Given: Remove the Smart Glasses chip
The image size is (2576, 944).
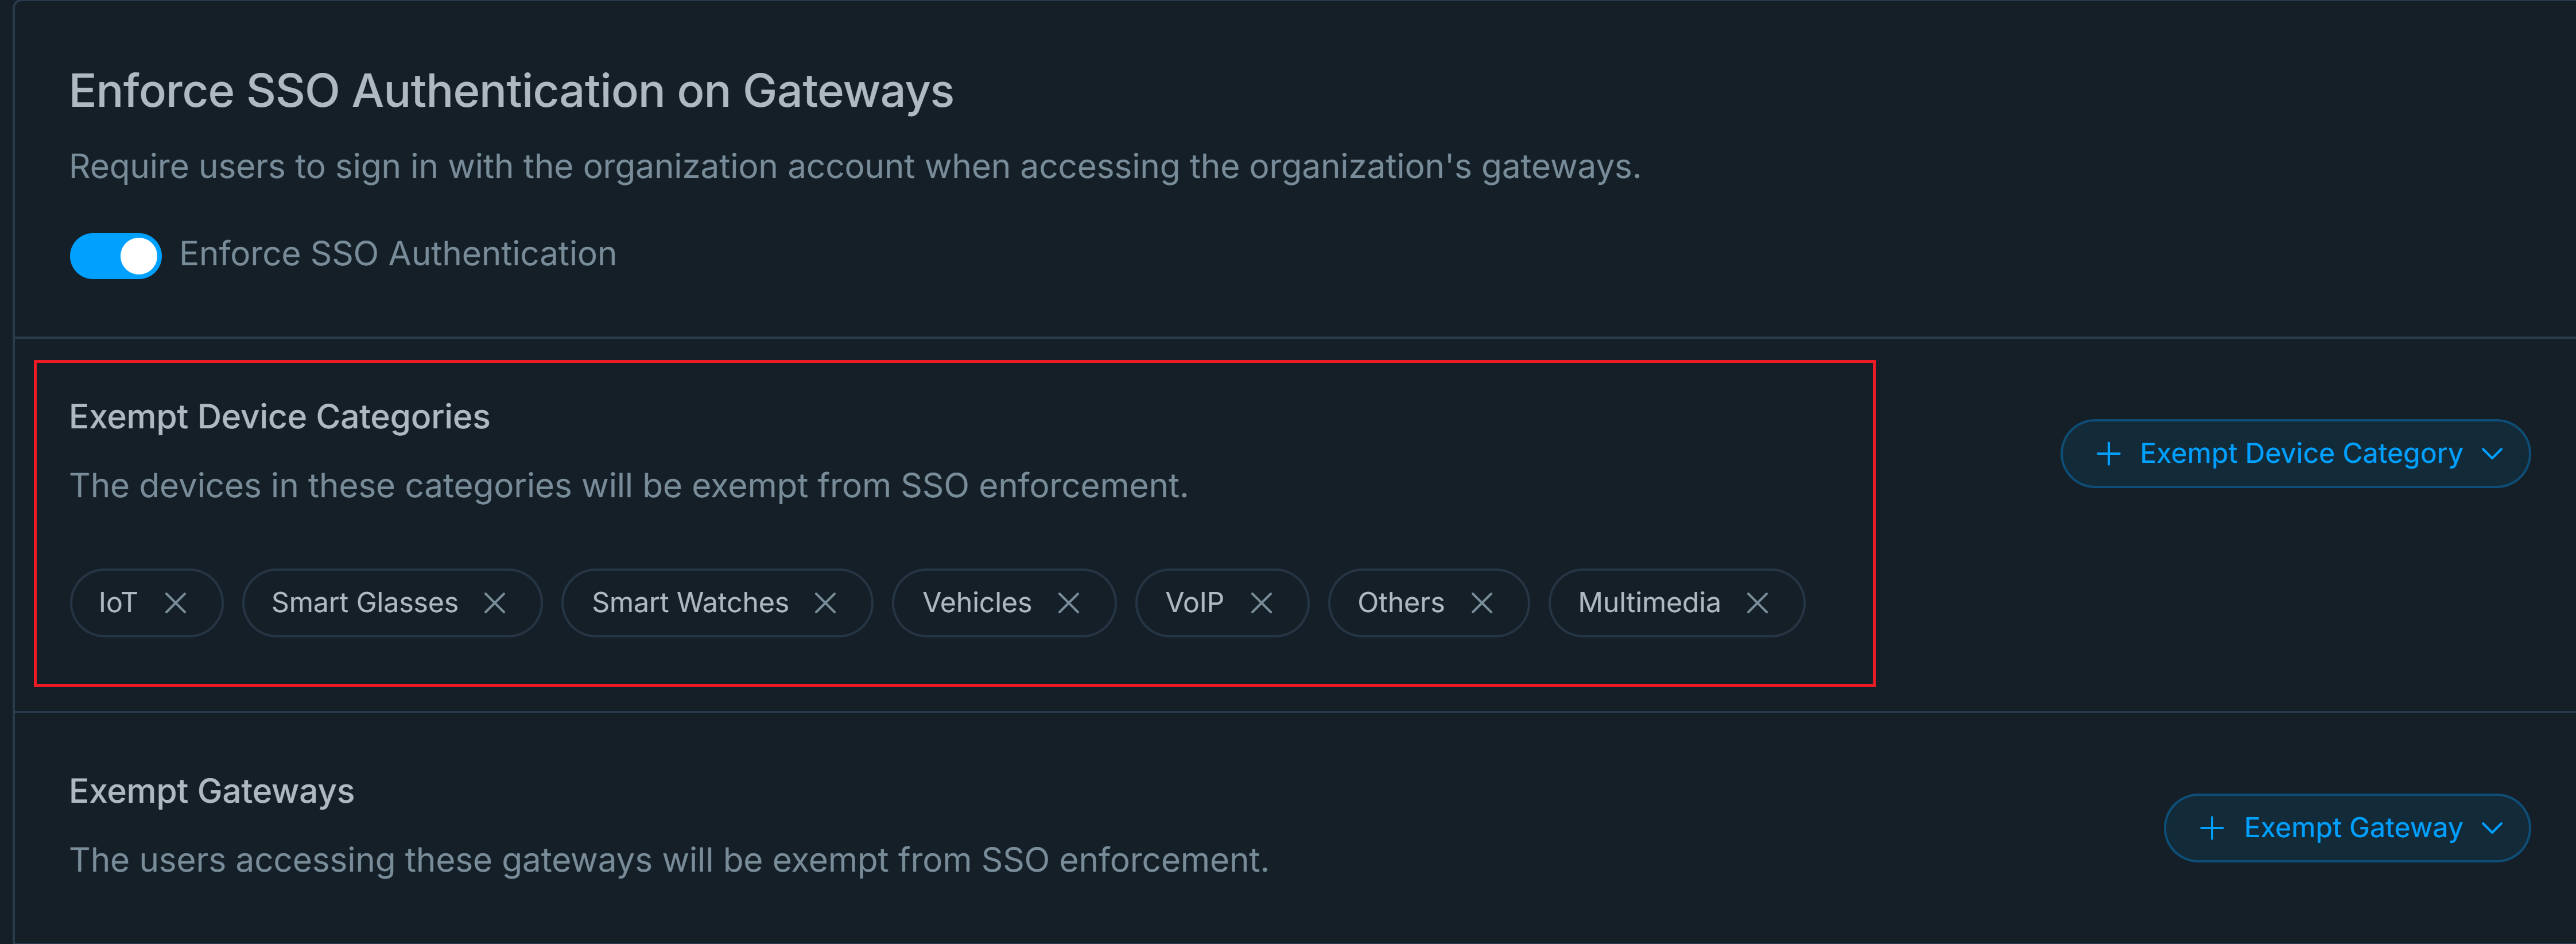Looking at the screenshot, I should 495,603.
